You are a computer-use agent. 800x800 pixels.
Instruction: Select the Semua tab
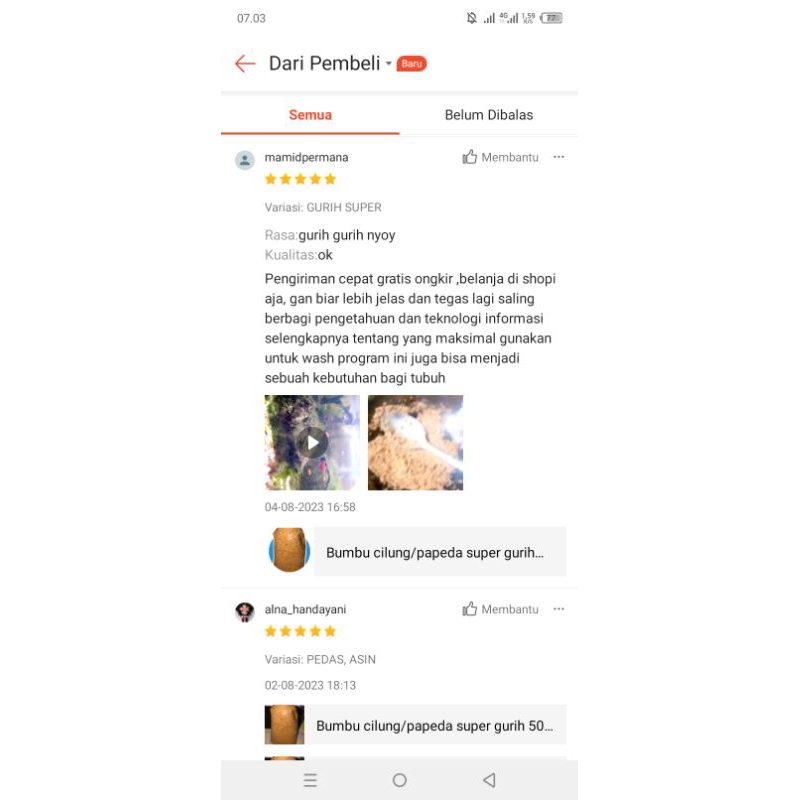(310, 115)
